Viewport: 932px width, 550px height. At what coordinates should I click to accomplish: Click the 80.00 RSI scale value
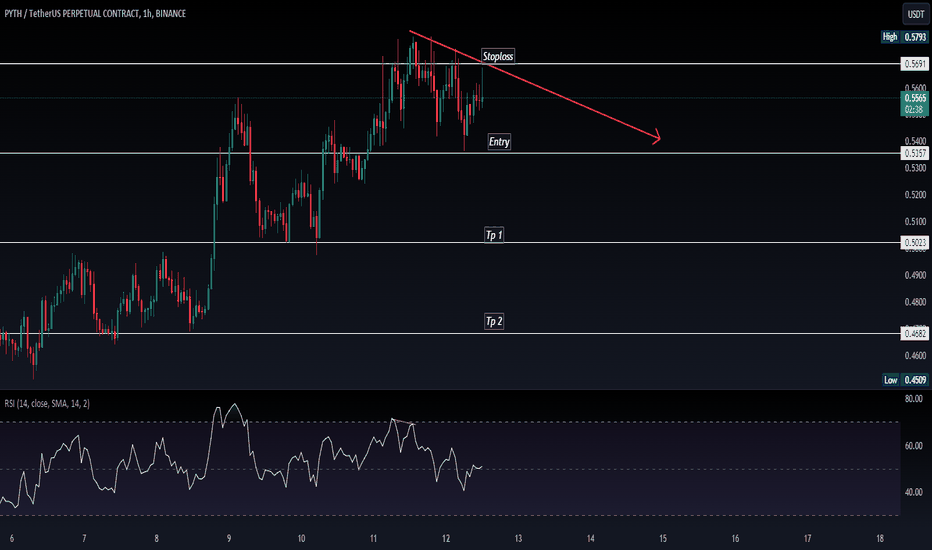pyautogui.click(x=914, y=399)
